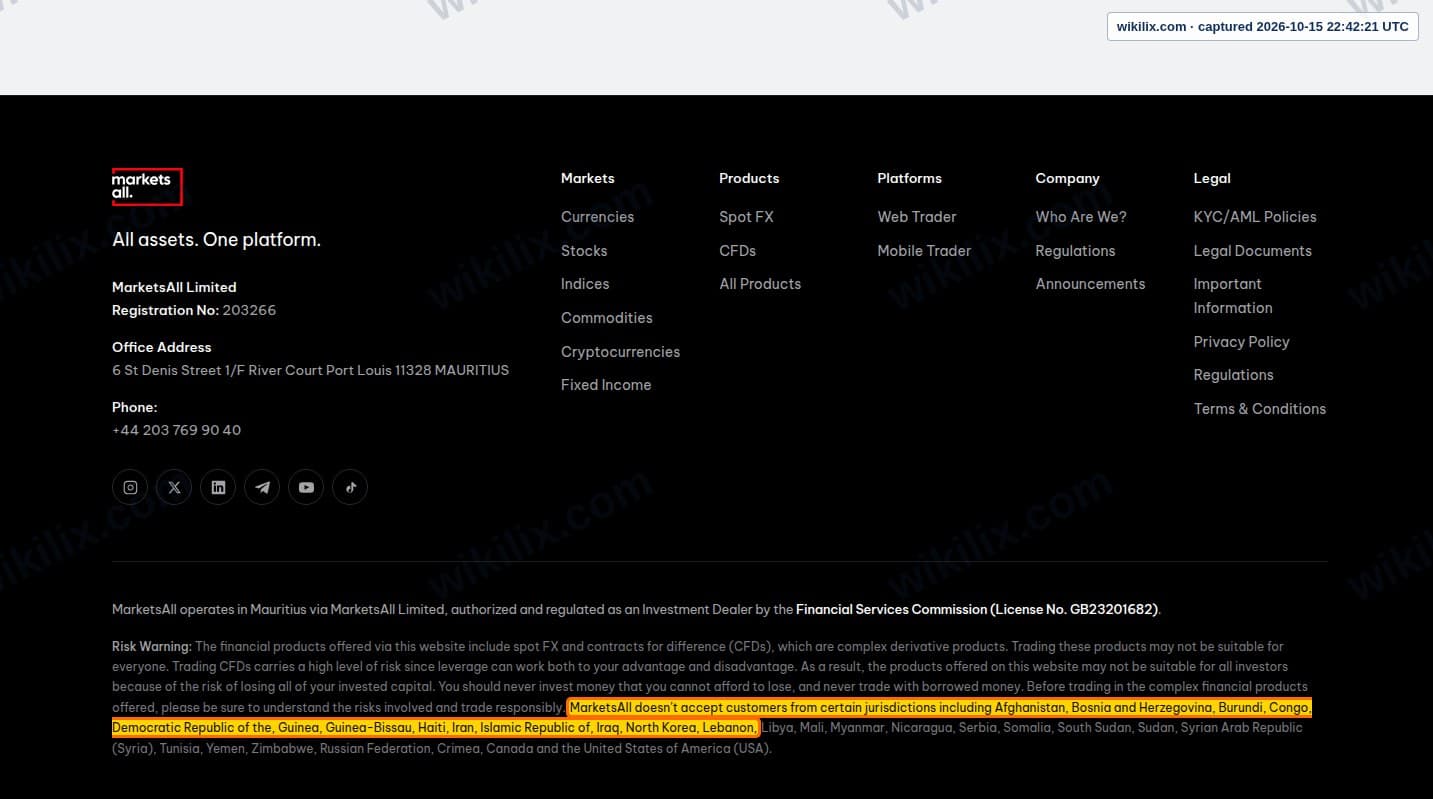Click the Legal column heading
The height and width of the screenshot is (799, 1433).
click(x=1212, y=178)
